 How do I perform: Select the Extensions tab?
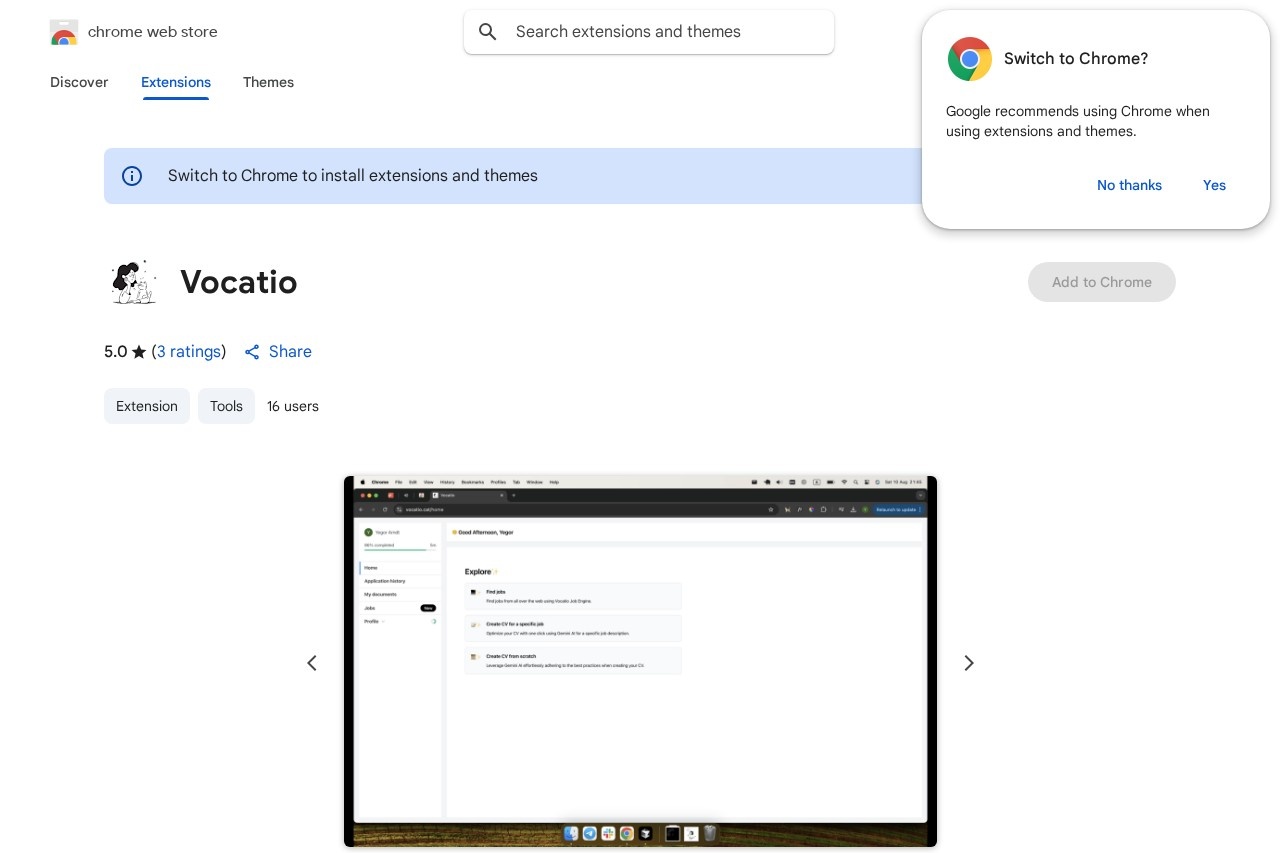point(176,83)
